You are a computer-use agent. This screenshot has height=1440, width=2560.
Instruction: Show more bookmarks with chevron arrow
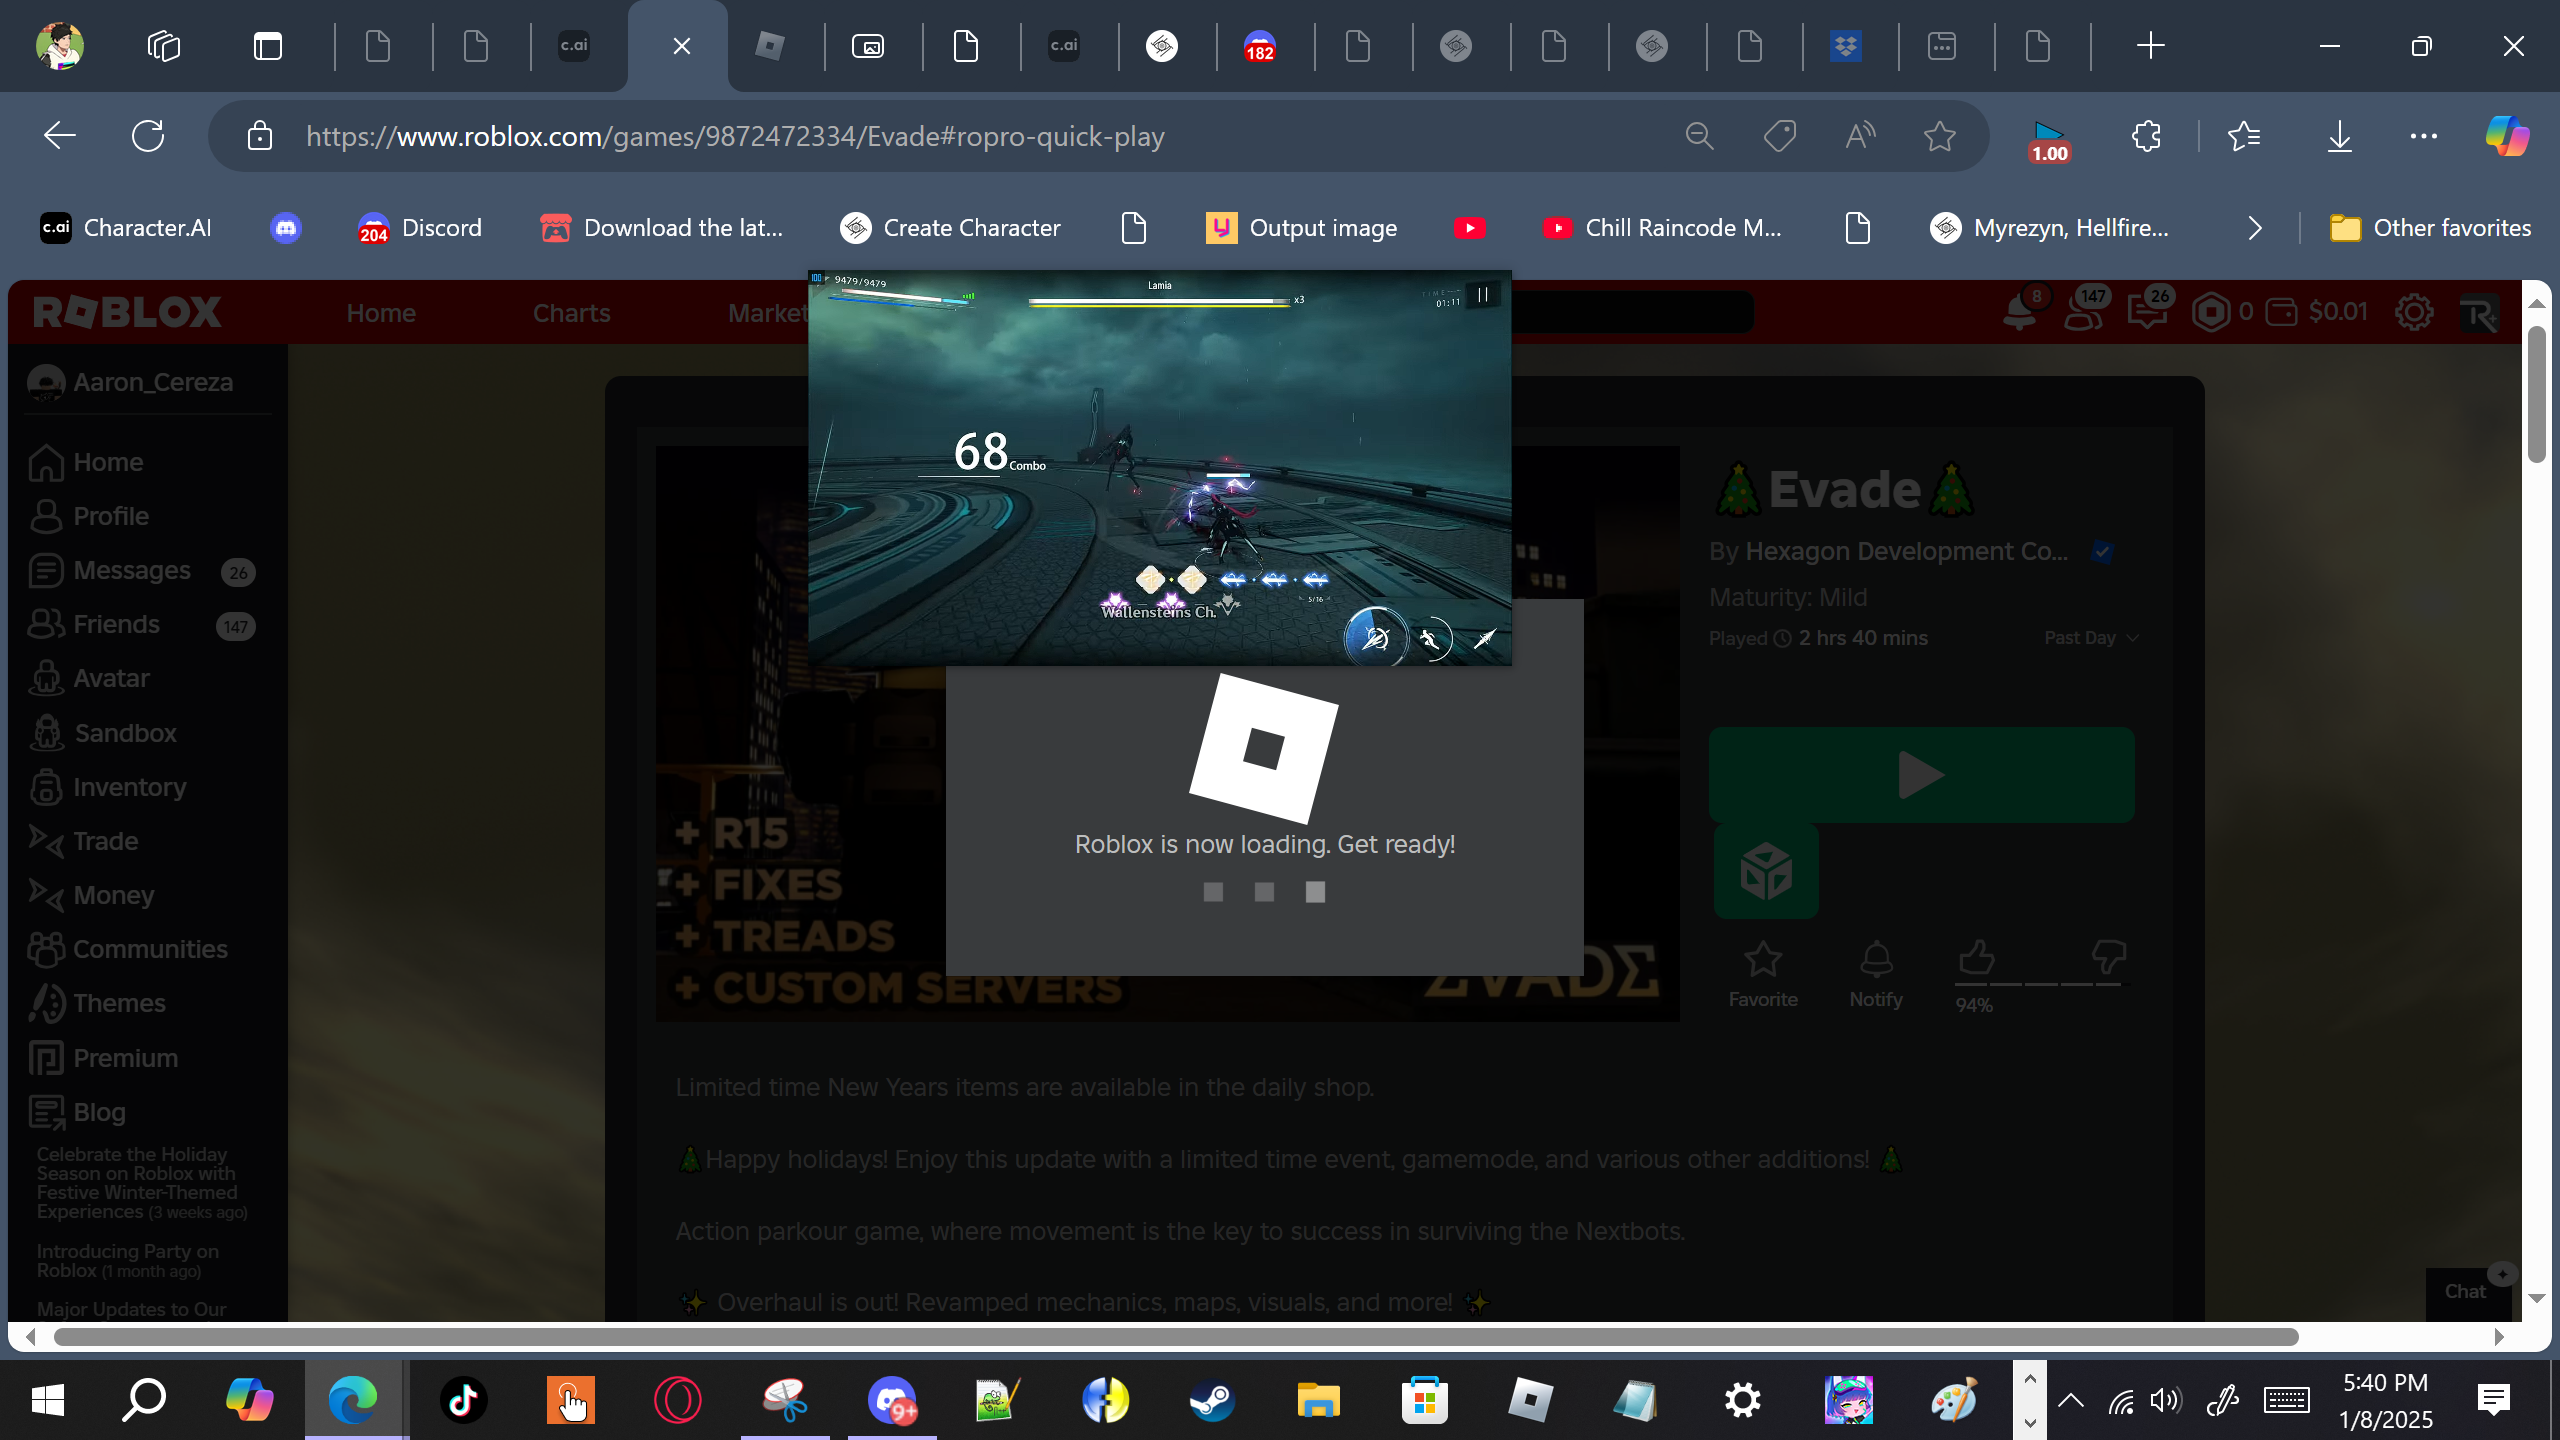(x=2254, y=228)
